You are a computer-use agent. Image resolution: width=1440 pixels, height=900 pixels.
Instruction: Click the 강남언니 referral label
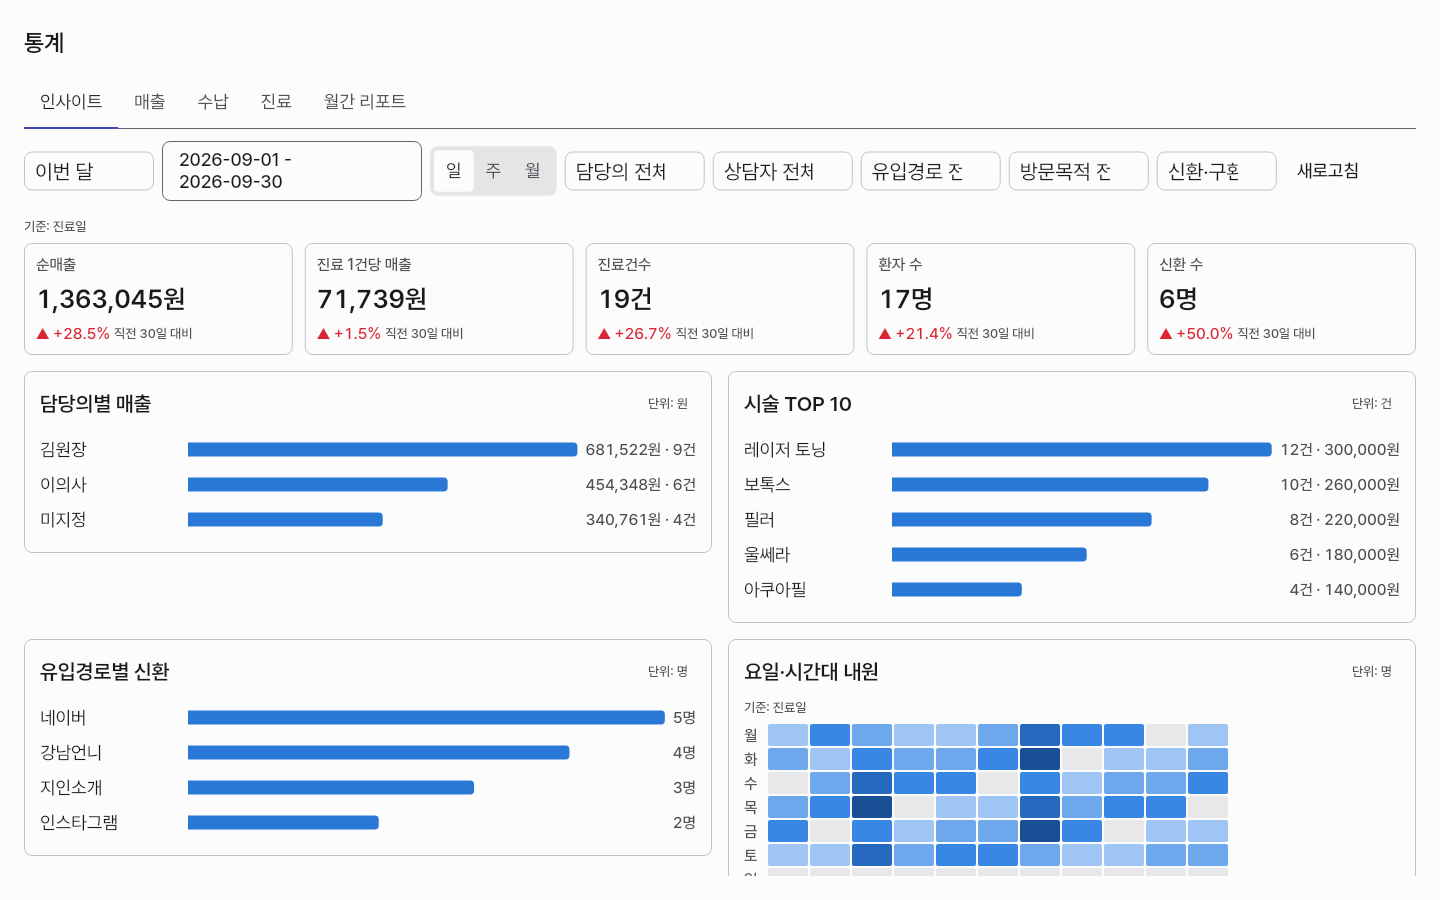[71, 753]
